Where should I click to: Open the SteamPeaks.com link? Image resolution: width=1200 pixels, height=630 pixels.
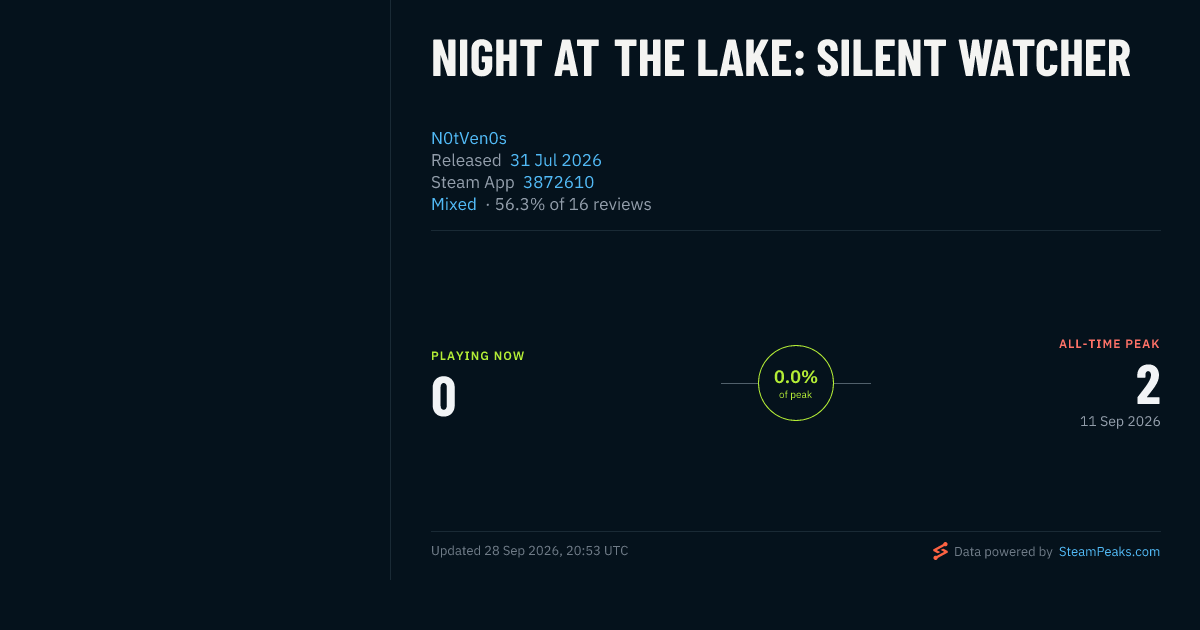click(x=1109, y=551)
